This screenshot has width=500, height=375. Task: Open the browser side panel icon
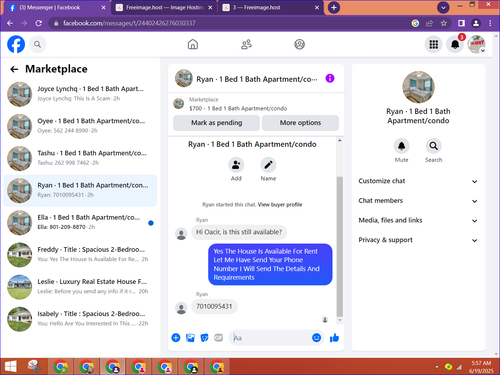tap(461, 23)
